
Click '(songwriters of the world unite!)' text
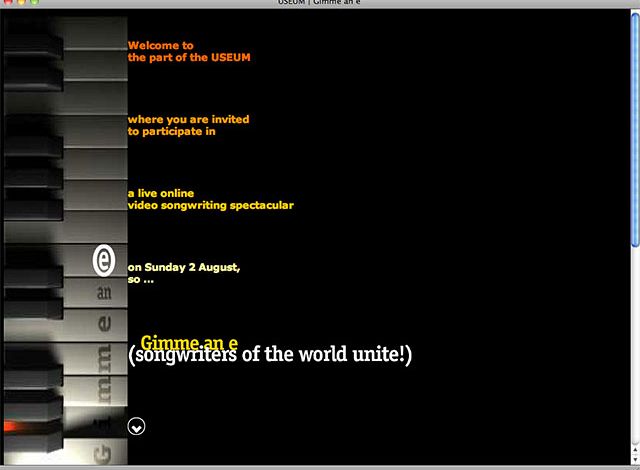[x=270, y=356]
